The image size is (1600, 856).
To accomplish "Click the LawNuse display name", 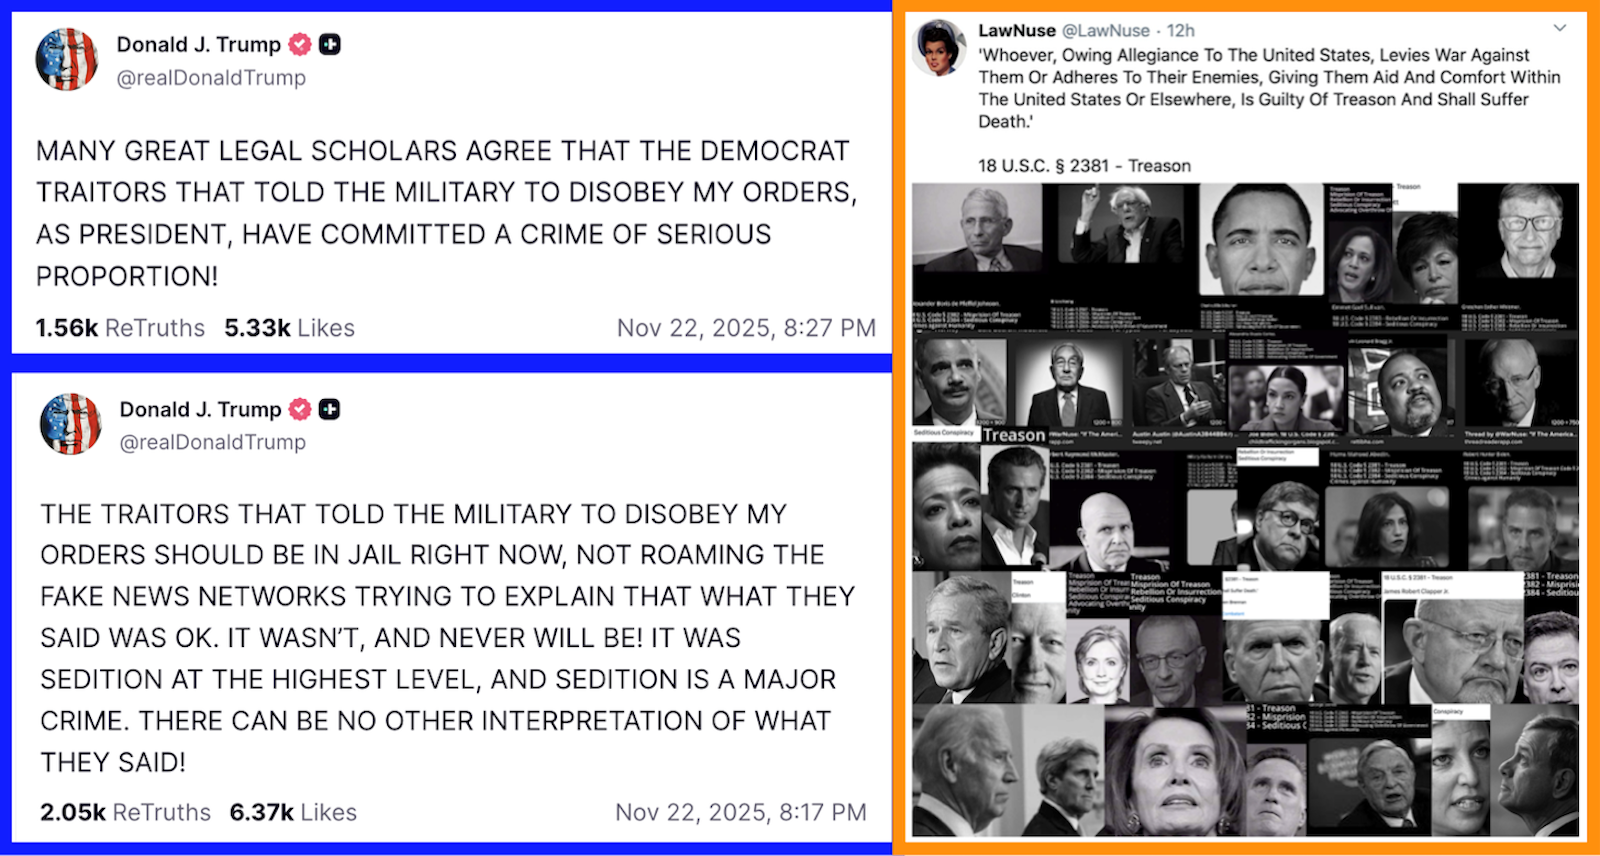I will 1017,31.
